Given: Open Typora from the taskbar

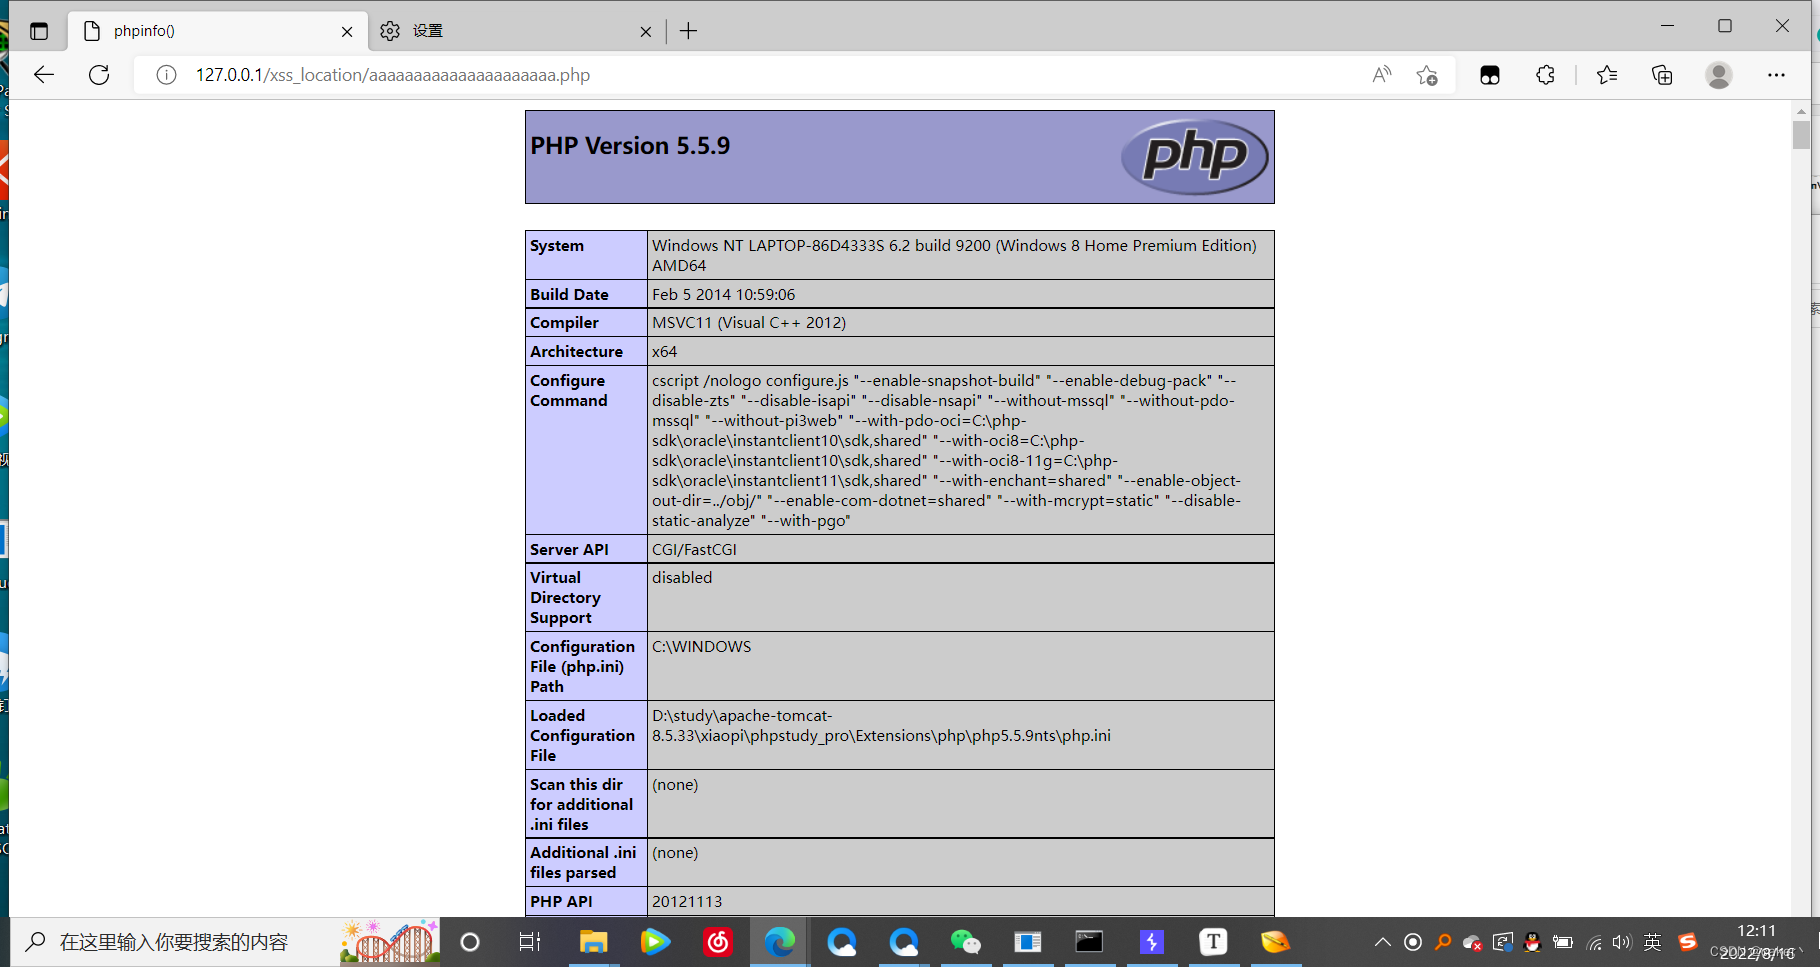Looking at the screenshot, I should pyautogui.click(x=1213, y=942).
